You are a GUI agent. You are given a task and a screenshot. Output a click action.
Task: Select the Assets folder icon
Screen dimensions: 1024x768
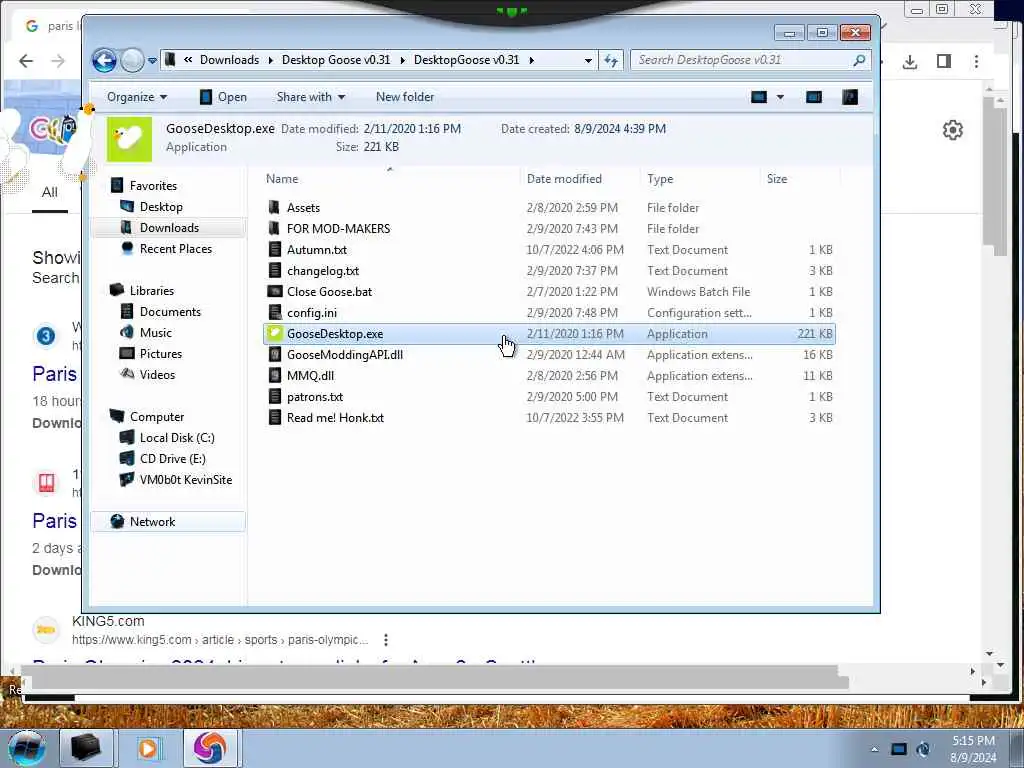pos(274,208)
